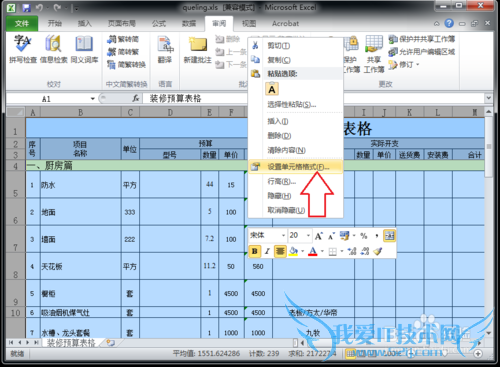
Task: Switch to the 公式 (Formulas) tab
Action: coord(159,23)
